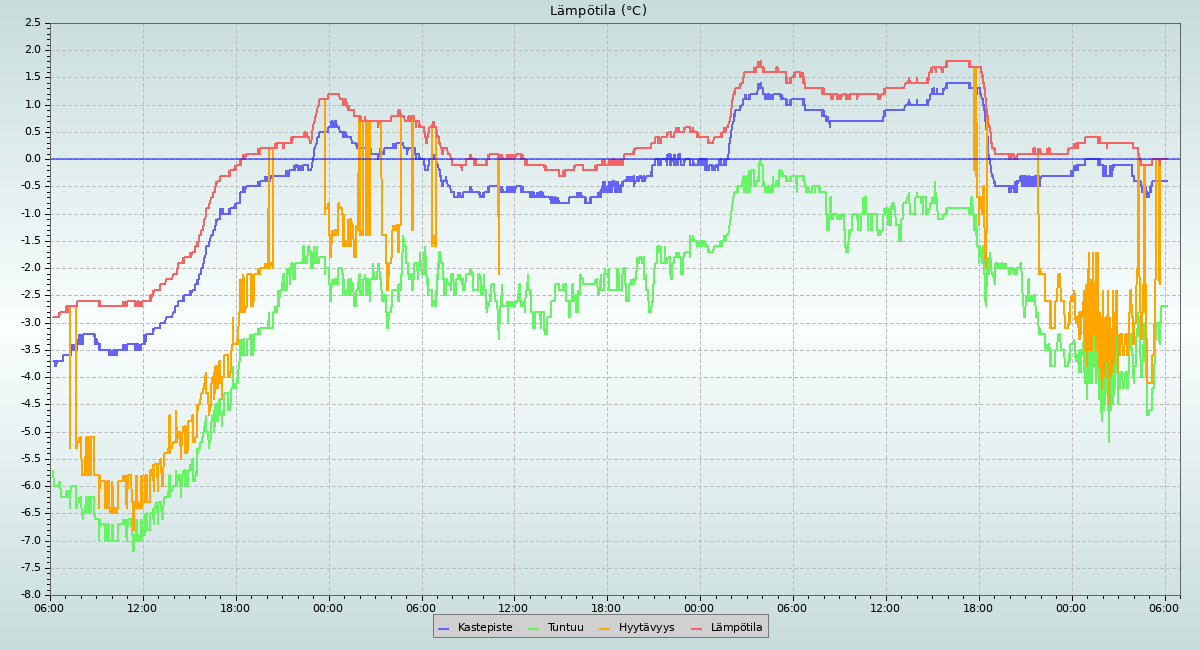Select the orange Hyytävyys legend line marker
The width and height of the screenshot is (1200, 650).
coord(605,628)
